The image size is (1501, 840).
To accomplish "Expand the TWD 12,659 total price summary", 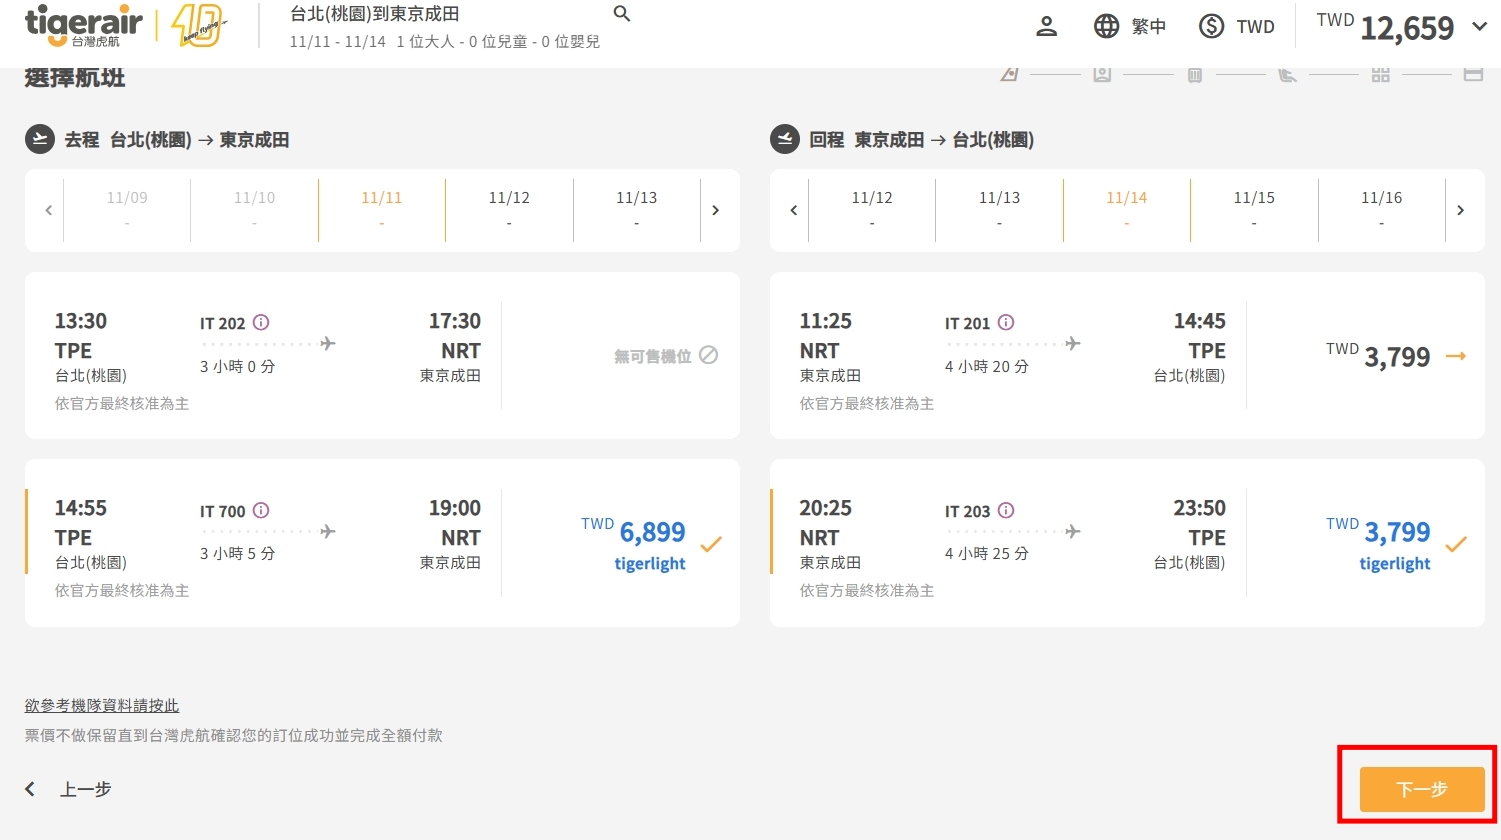I will tap(1479, 27).
